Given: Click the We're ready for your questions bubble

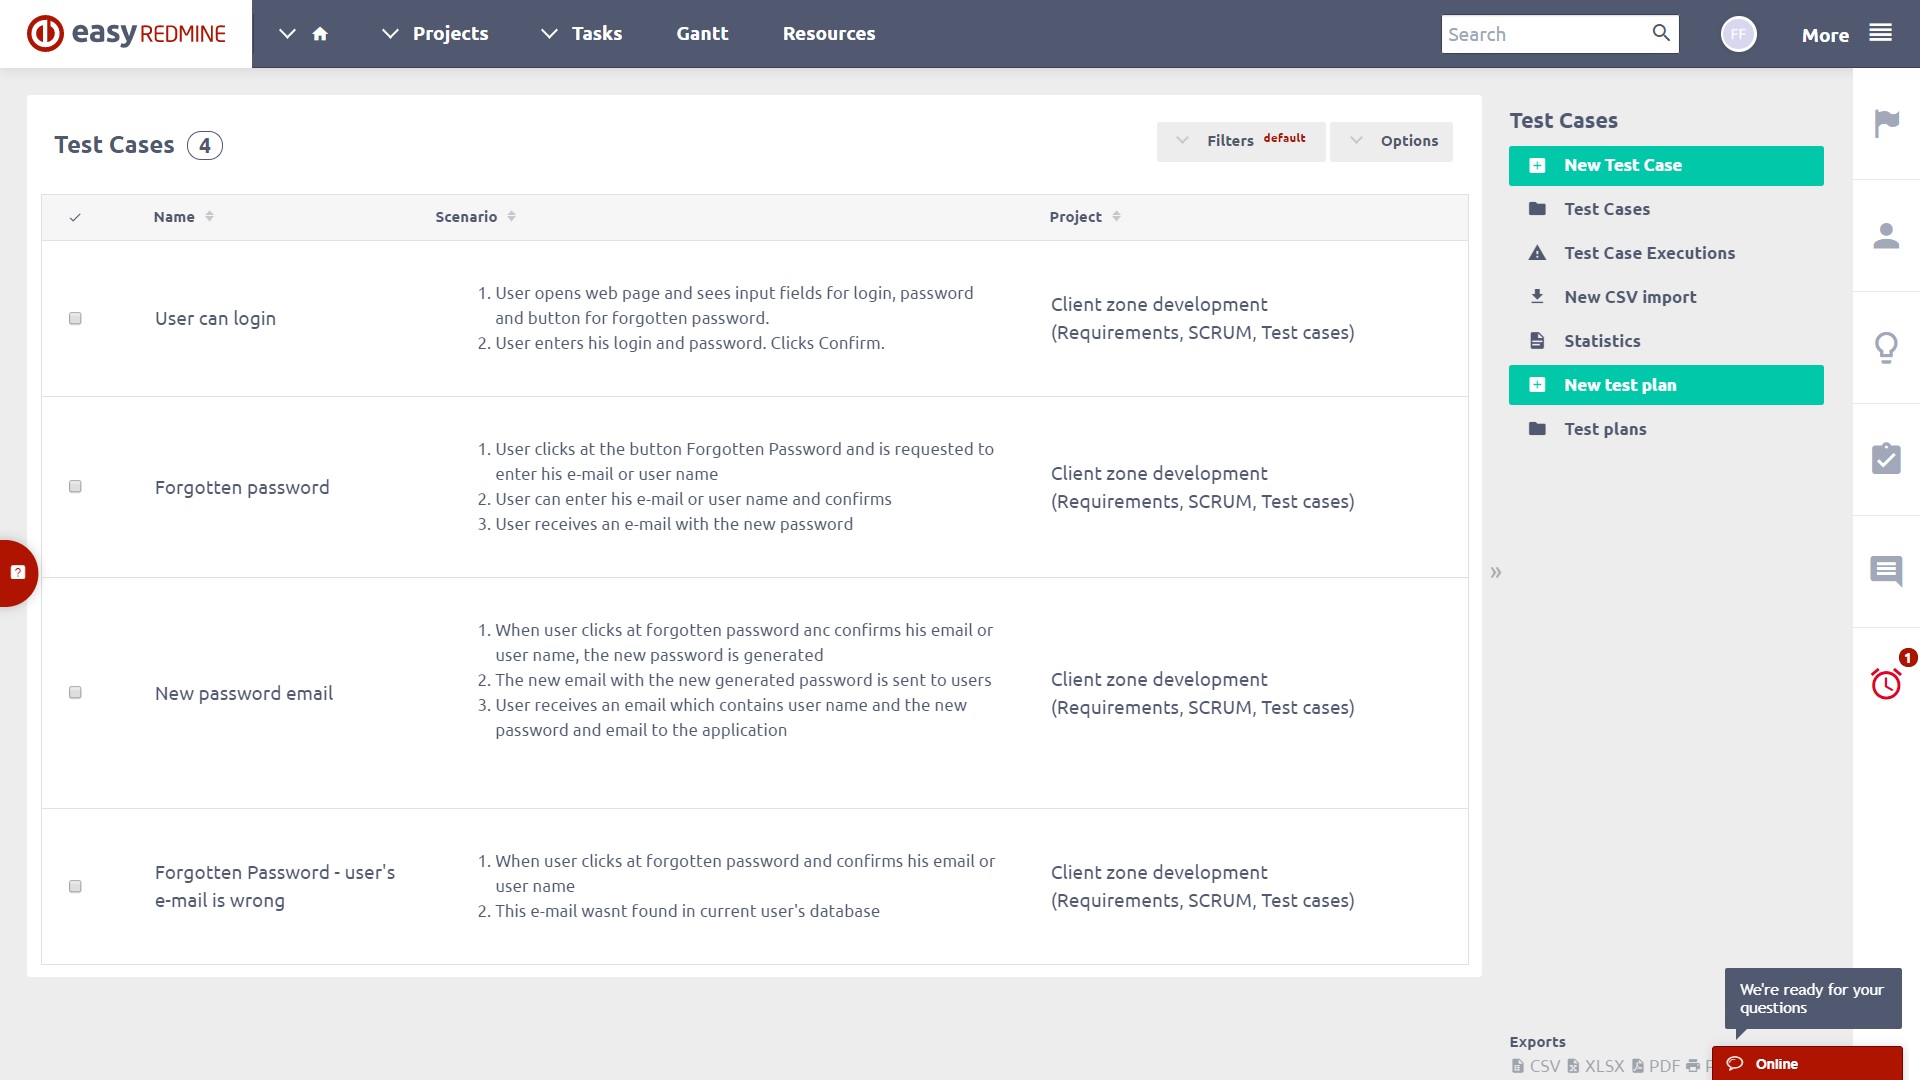Looking at the screenshot, I should pos(1812,998).
